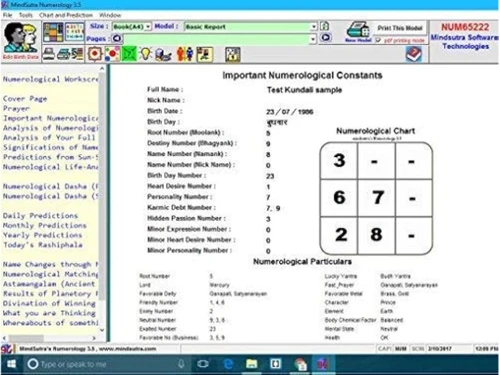This screenshot has height=375, width=500.
Task: Open Task View on the taskbar
Action: pos(203,364)
